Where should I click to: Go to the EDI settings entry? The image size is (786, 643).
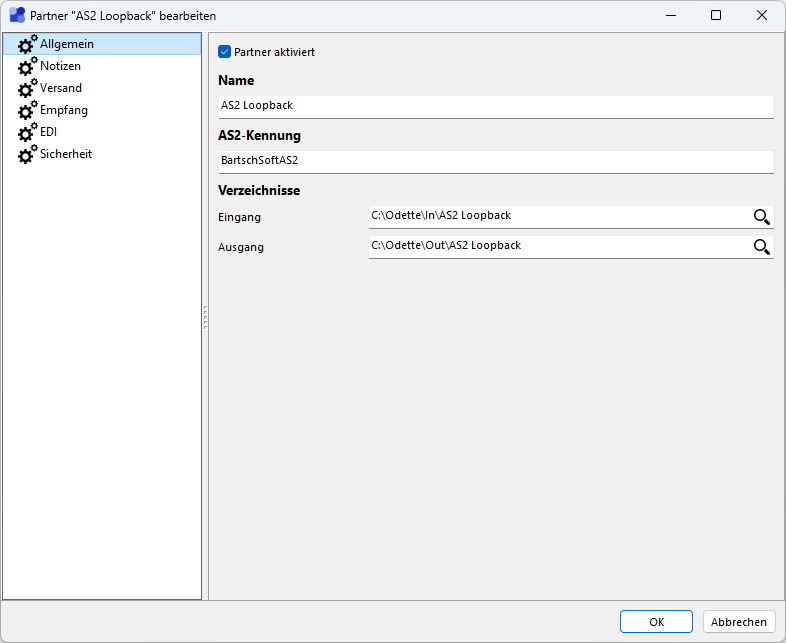click(49, 132)
